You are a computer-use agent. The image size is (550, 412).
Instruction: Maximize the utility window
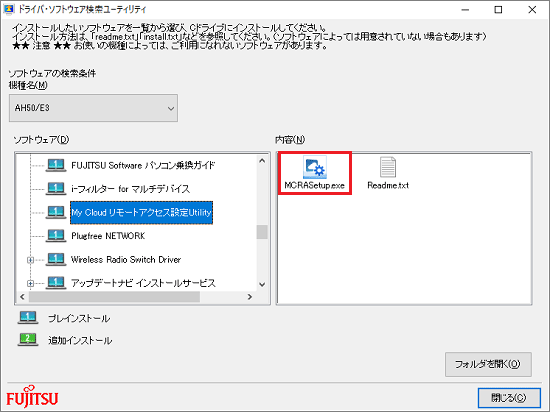498,10
